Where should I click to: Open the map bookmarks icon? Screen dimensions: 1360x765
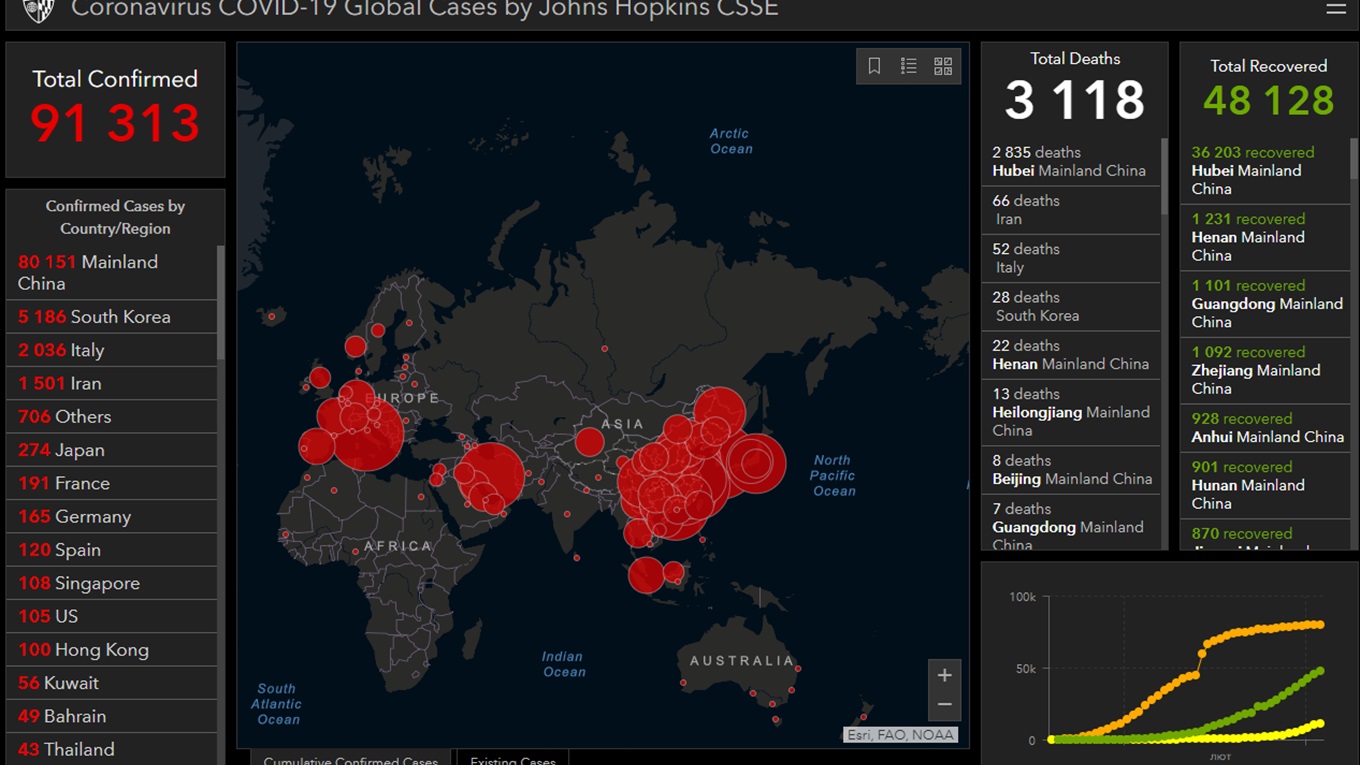click(x=874, y=66)
